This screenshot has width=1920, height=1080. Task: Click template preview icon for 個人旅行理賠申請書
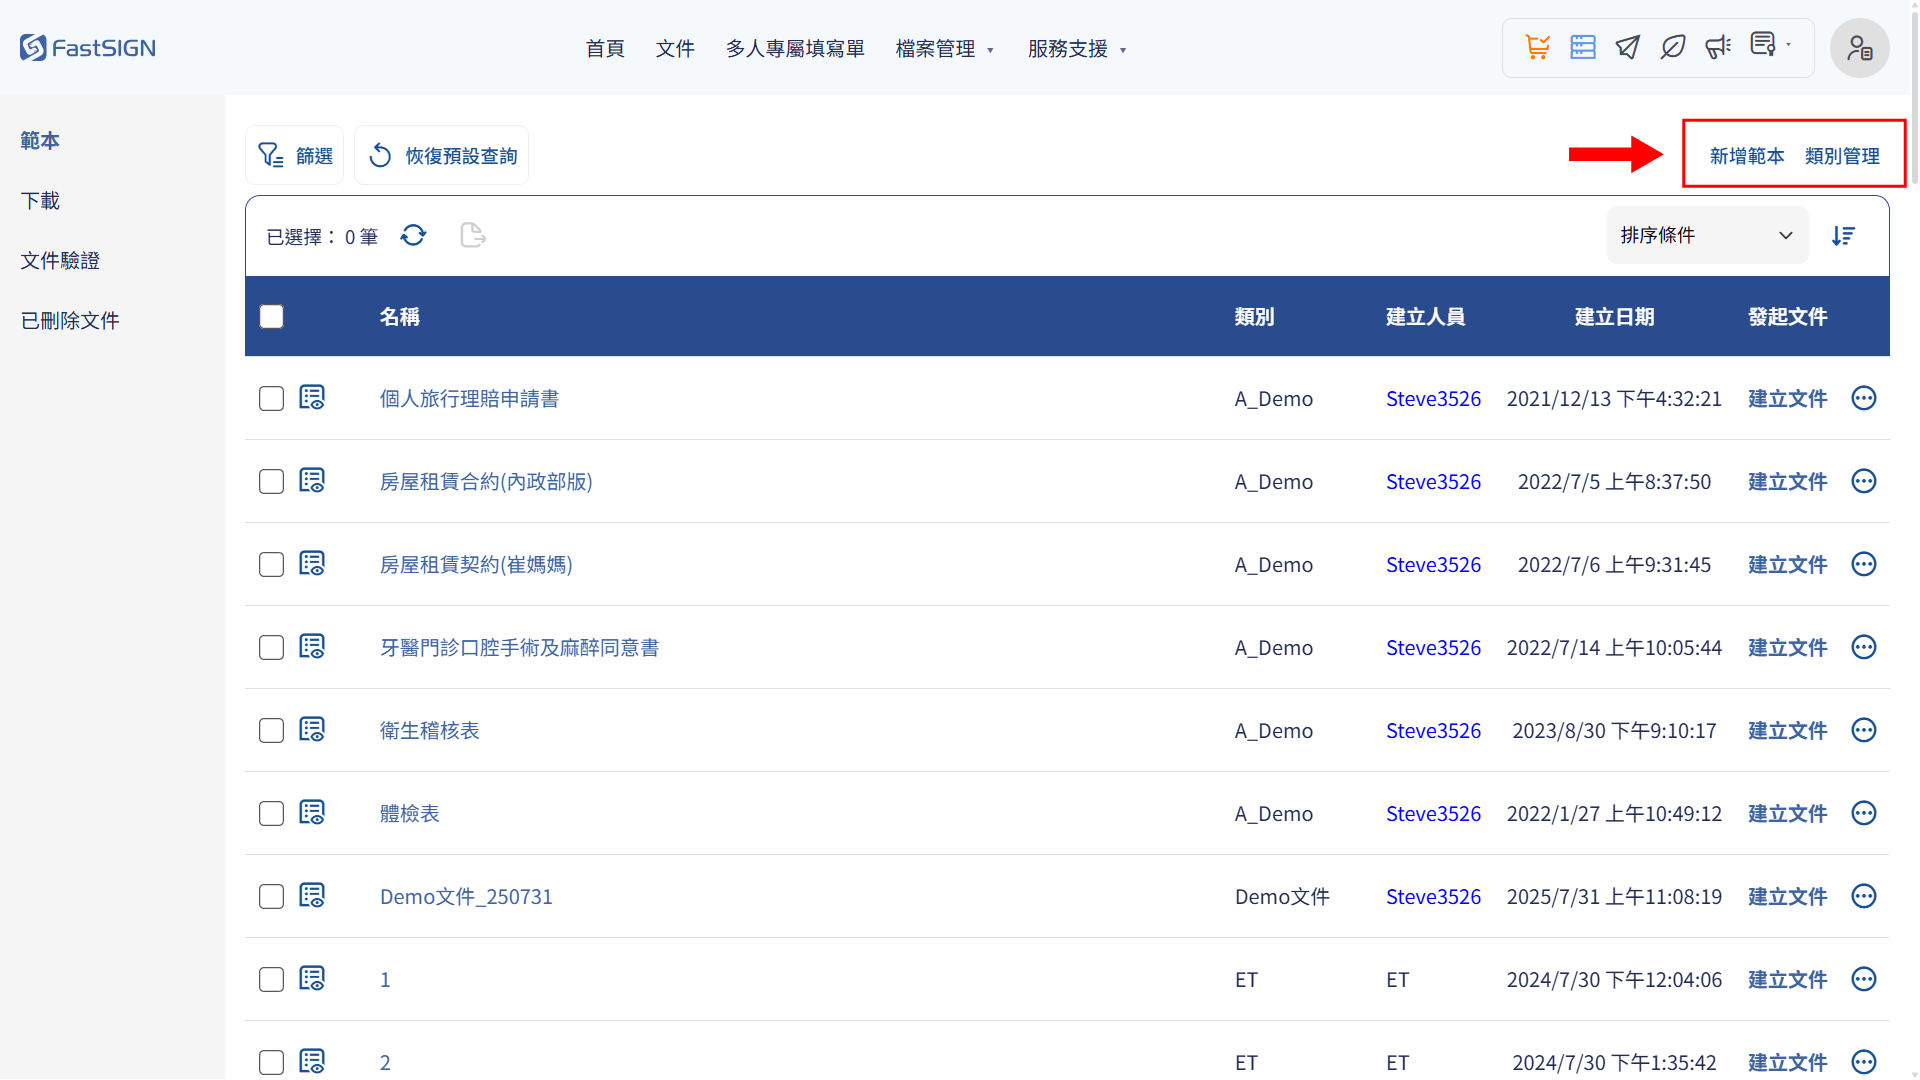312,398
